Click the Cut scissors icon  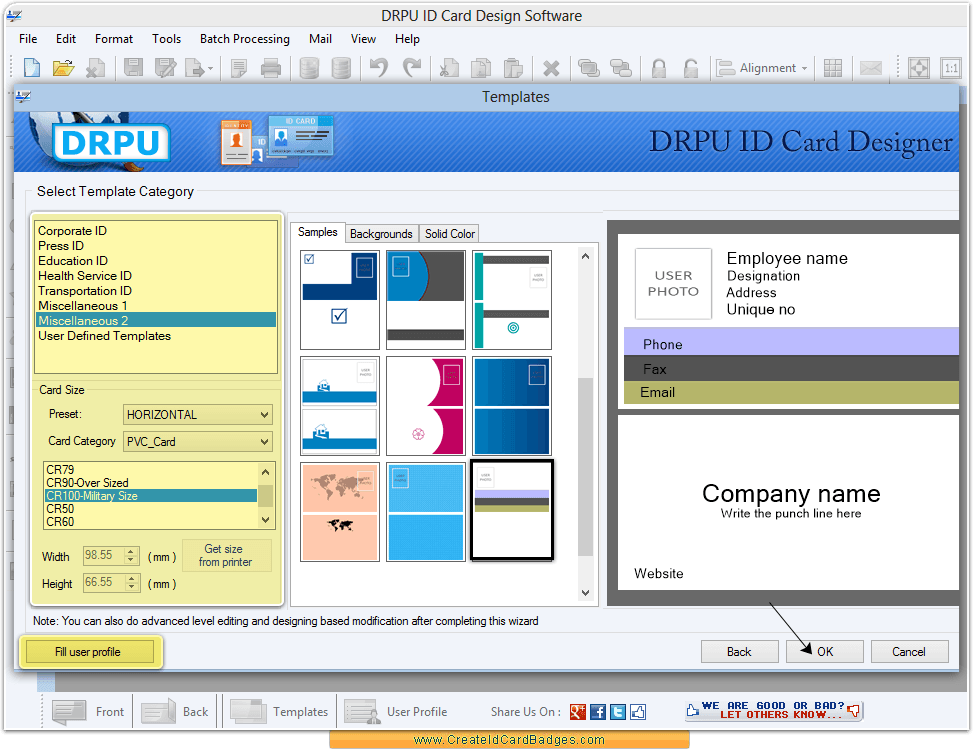pyautogui.click(x=449, y=68)
